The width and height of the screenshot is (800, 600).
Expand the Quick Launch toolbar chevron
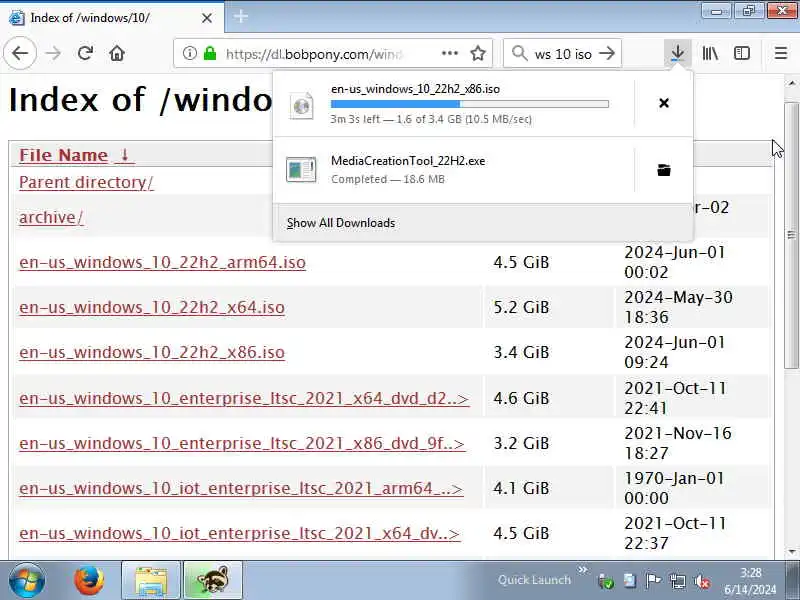pos(583,569)
